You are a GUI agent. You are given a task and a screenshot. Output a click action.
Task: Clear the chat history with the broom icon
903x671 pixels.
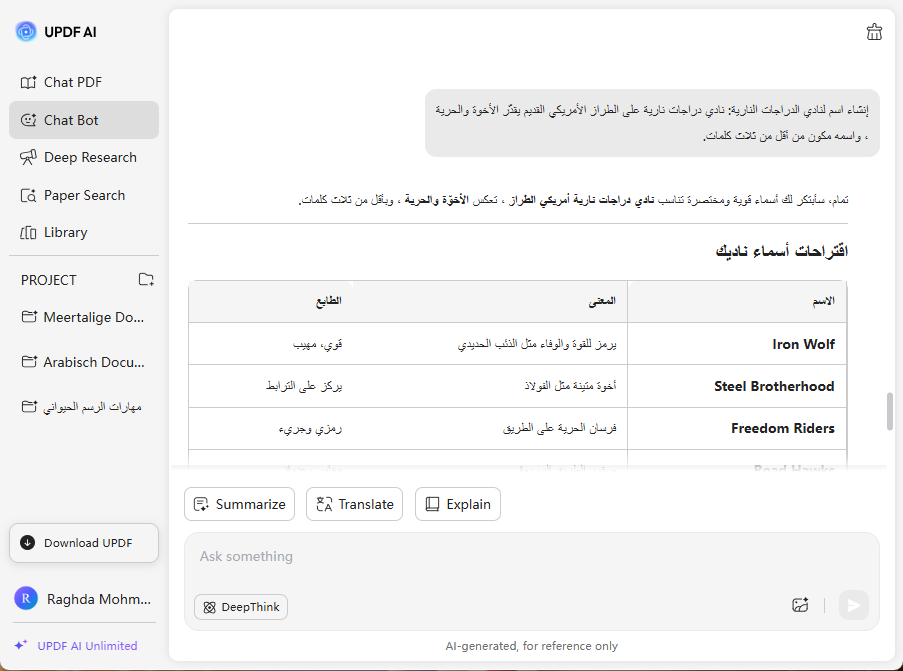pos(874,31)
